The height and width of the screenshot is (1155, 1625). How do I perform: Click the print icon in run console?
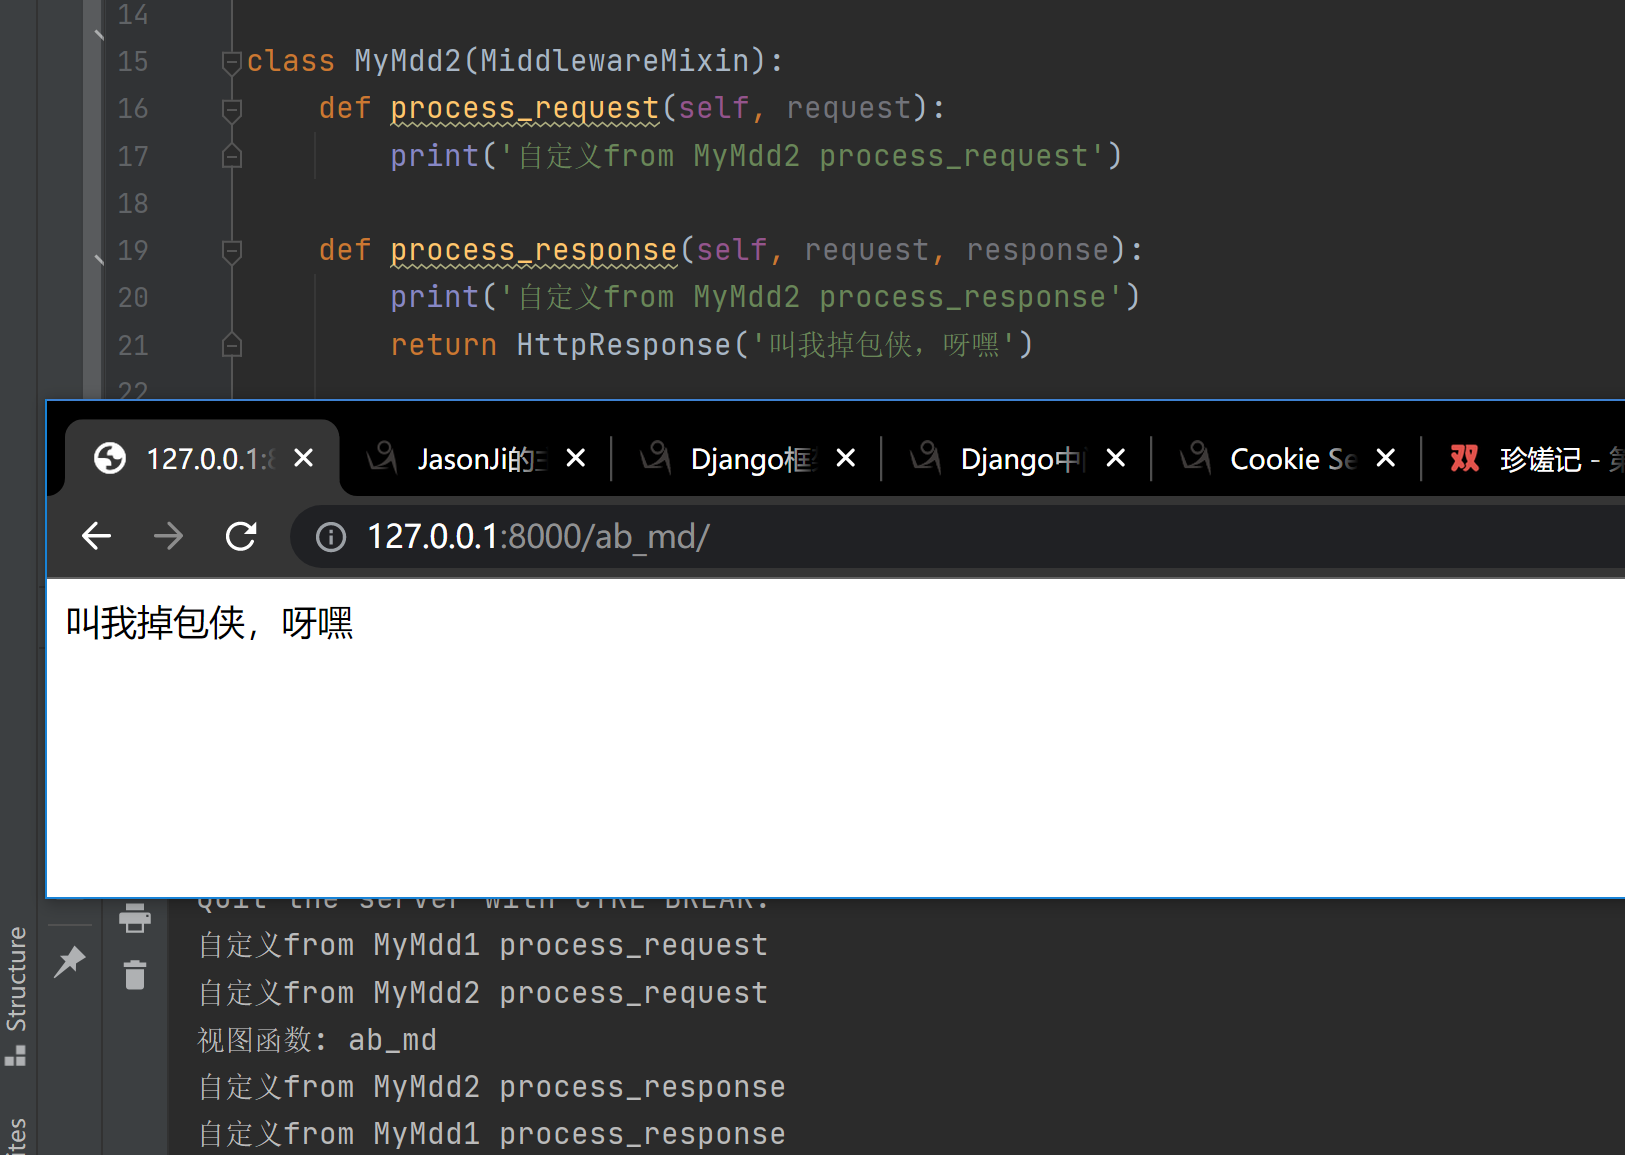point(135,918)
